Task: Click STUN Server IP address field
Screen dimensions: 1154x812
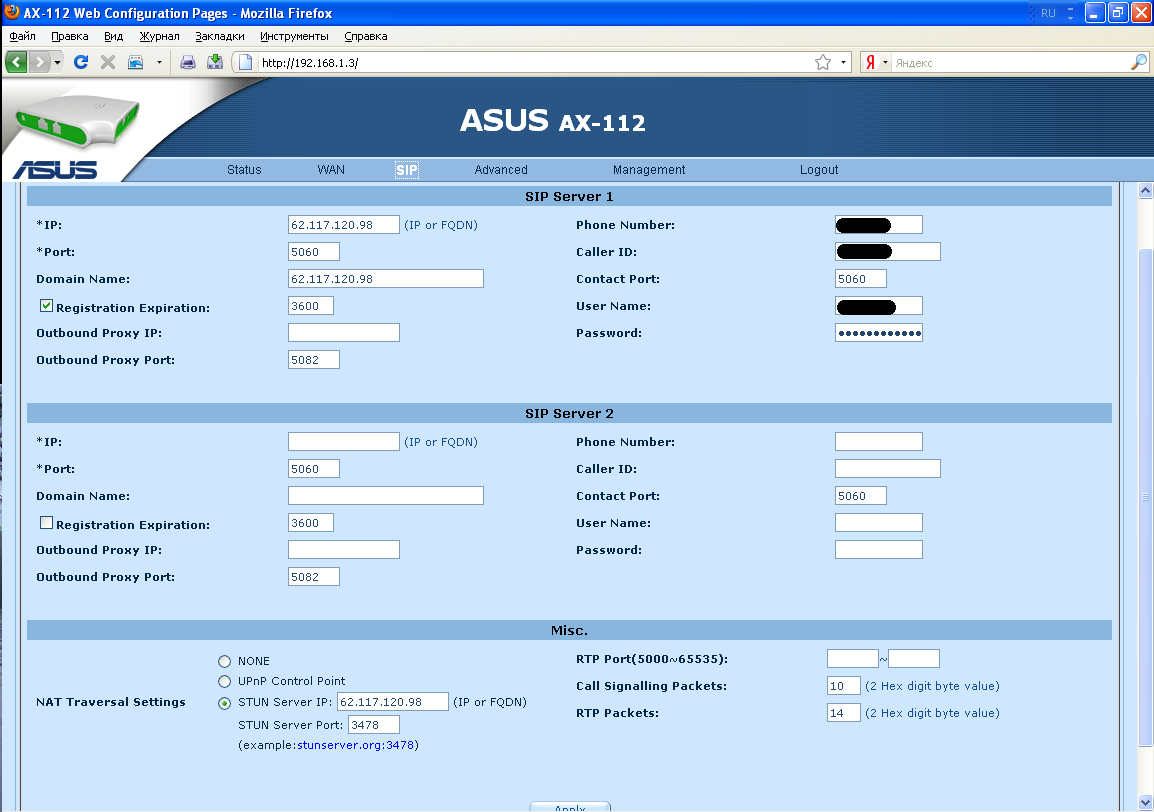Action: 393,702
